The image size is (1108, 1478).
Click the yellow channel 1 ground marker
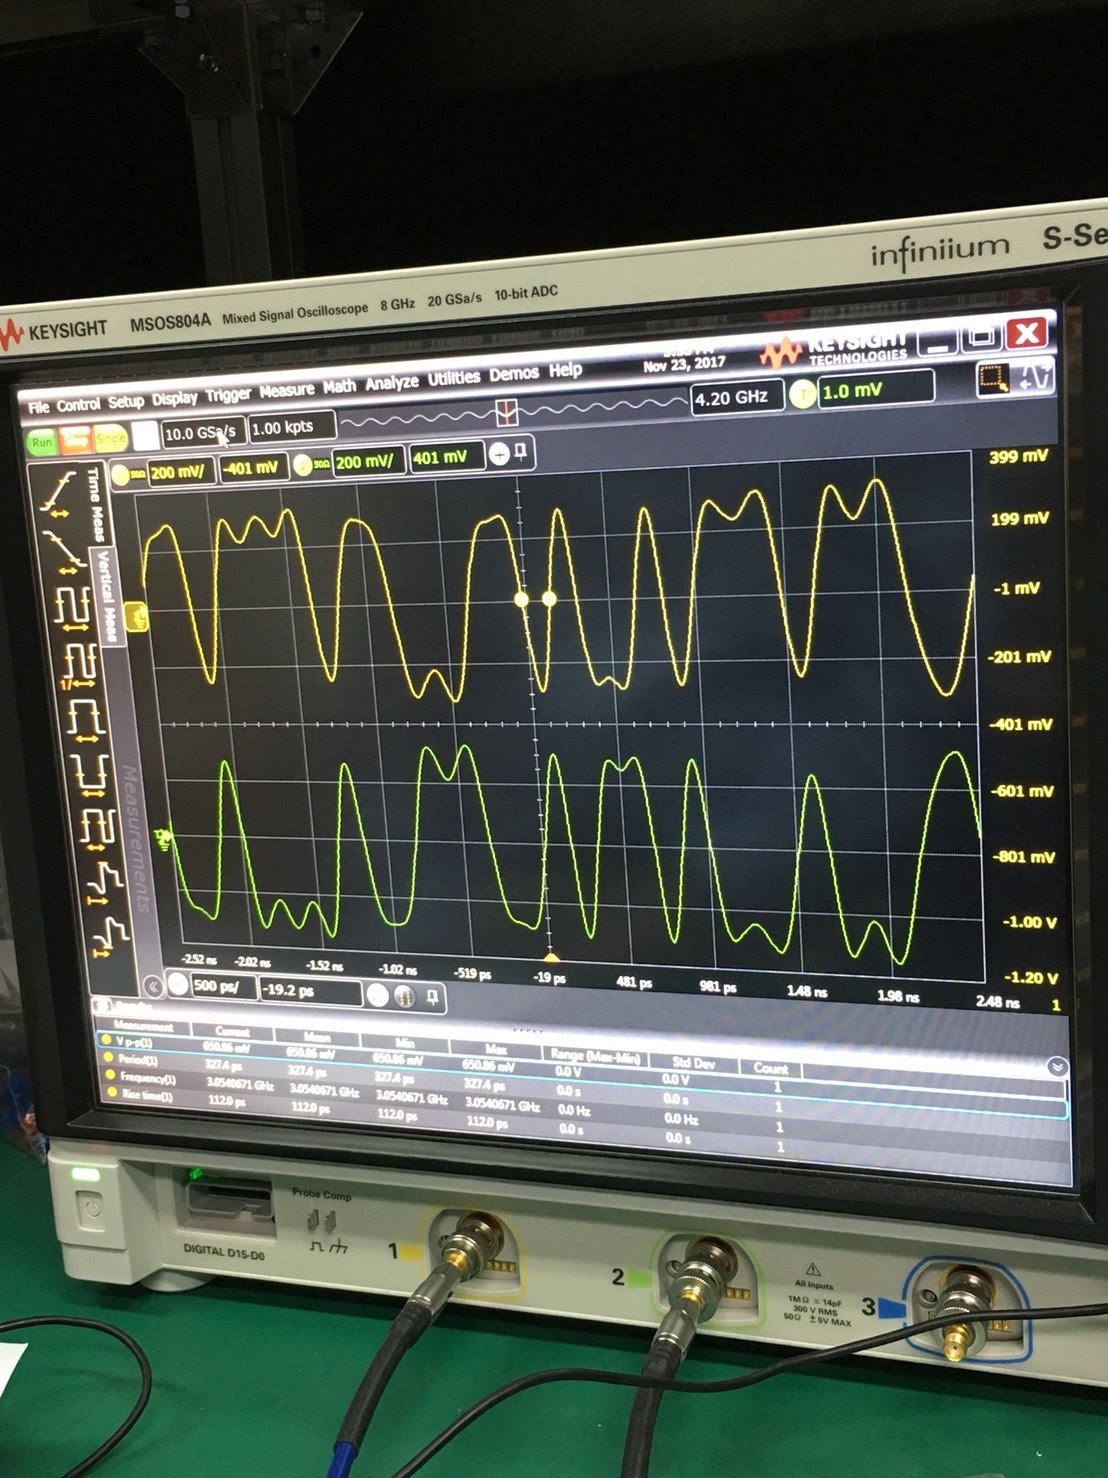click(137, 619)
